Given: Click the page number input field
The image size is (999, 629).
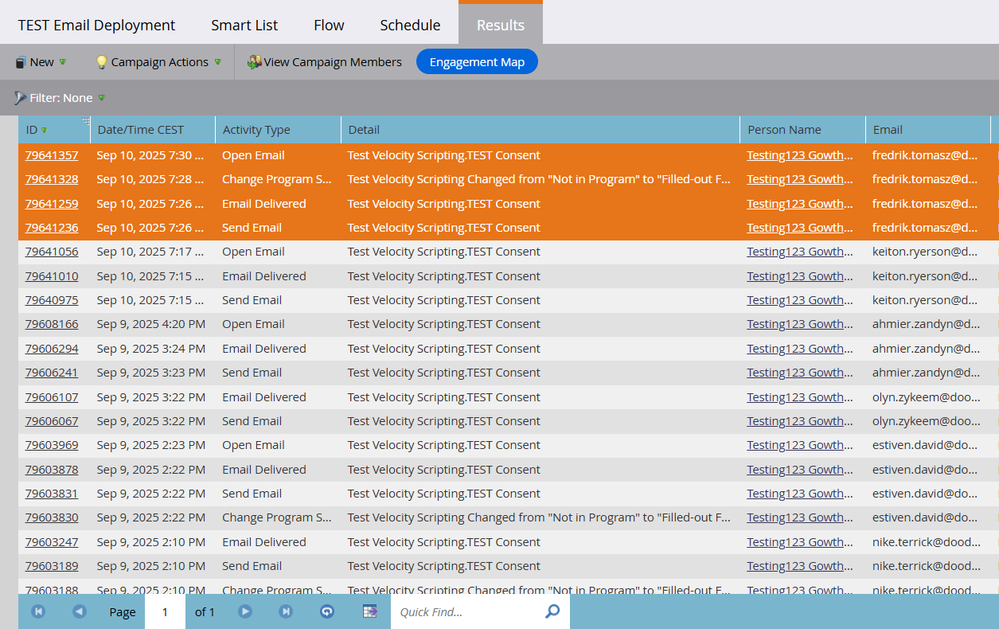Looking at the screenshot, I should click(x=165, y=612).
